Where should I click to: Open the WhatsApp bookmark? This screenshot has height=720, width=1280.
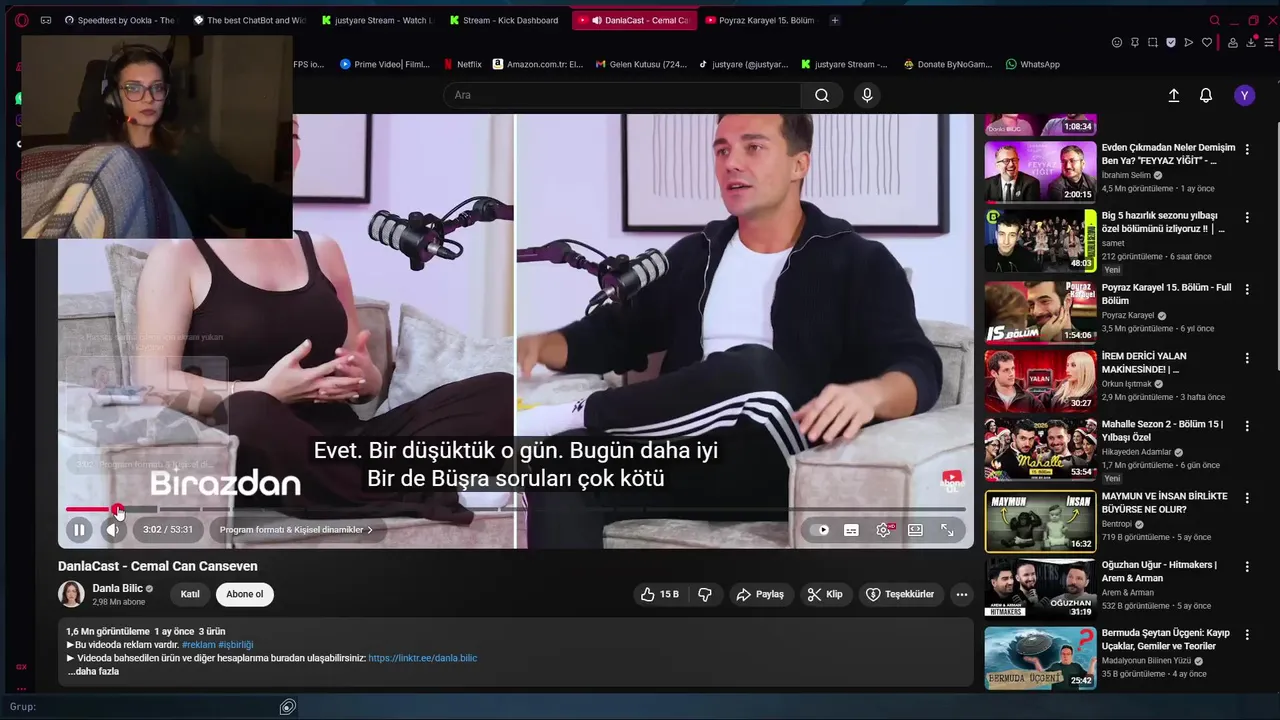click(x=1033, y=64)
